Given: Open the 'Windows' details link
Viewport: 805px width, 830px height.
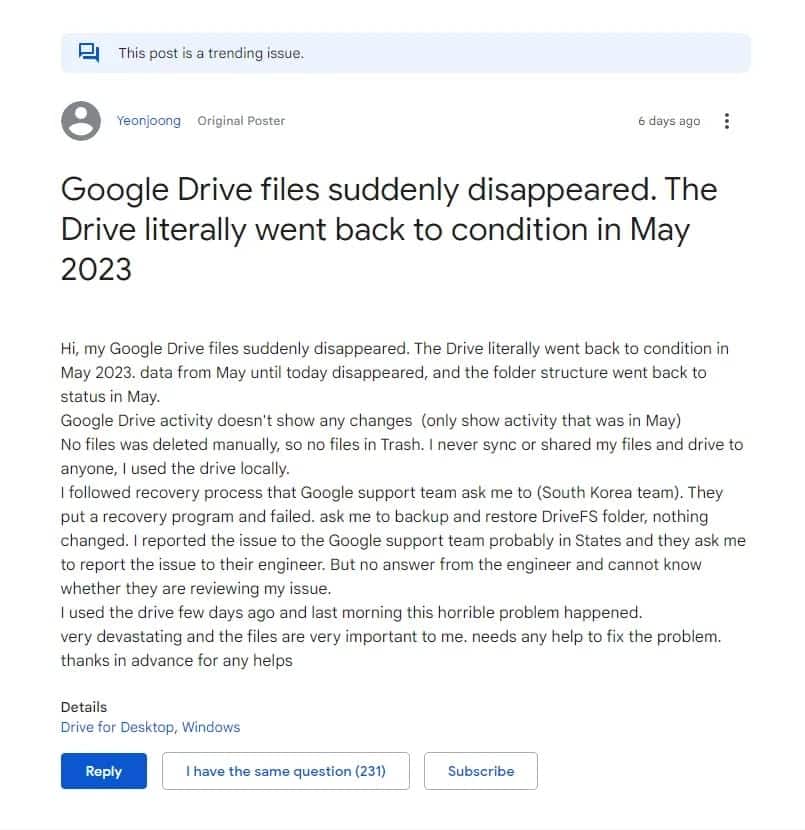Looking at the screenshot, I should tap(211, 727).
